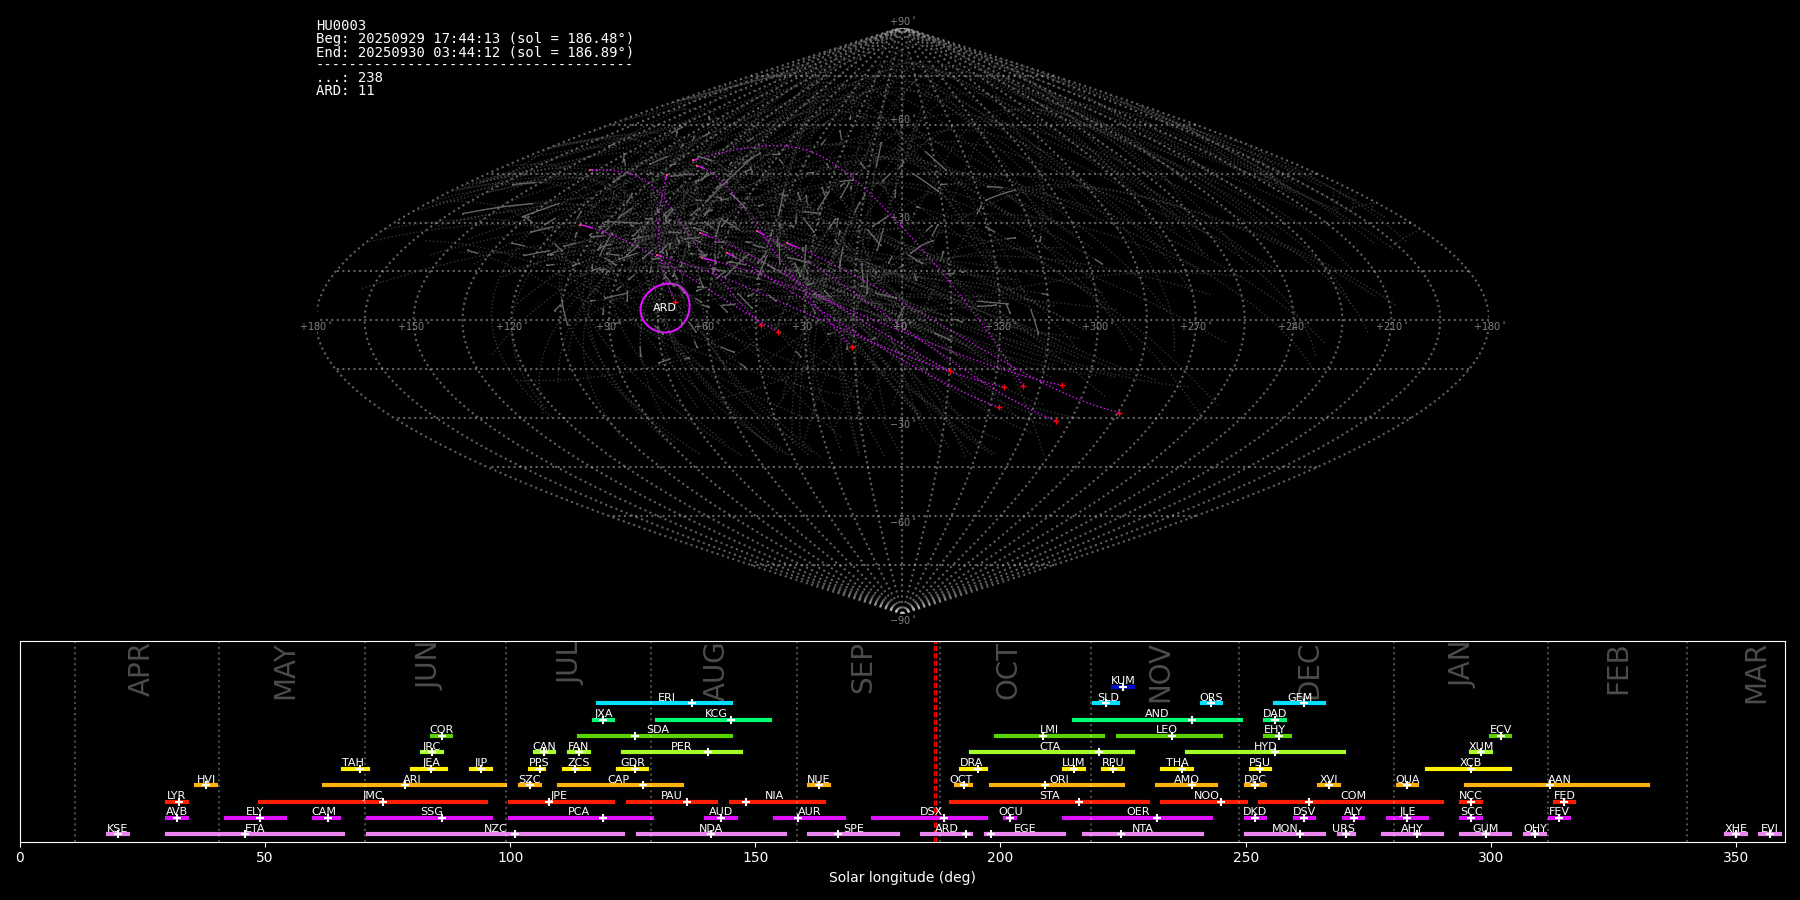Click the 'ARD: 11' count in header
This screenshot has height=900, width=1800.
click(x=345, y=91)
